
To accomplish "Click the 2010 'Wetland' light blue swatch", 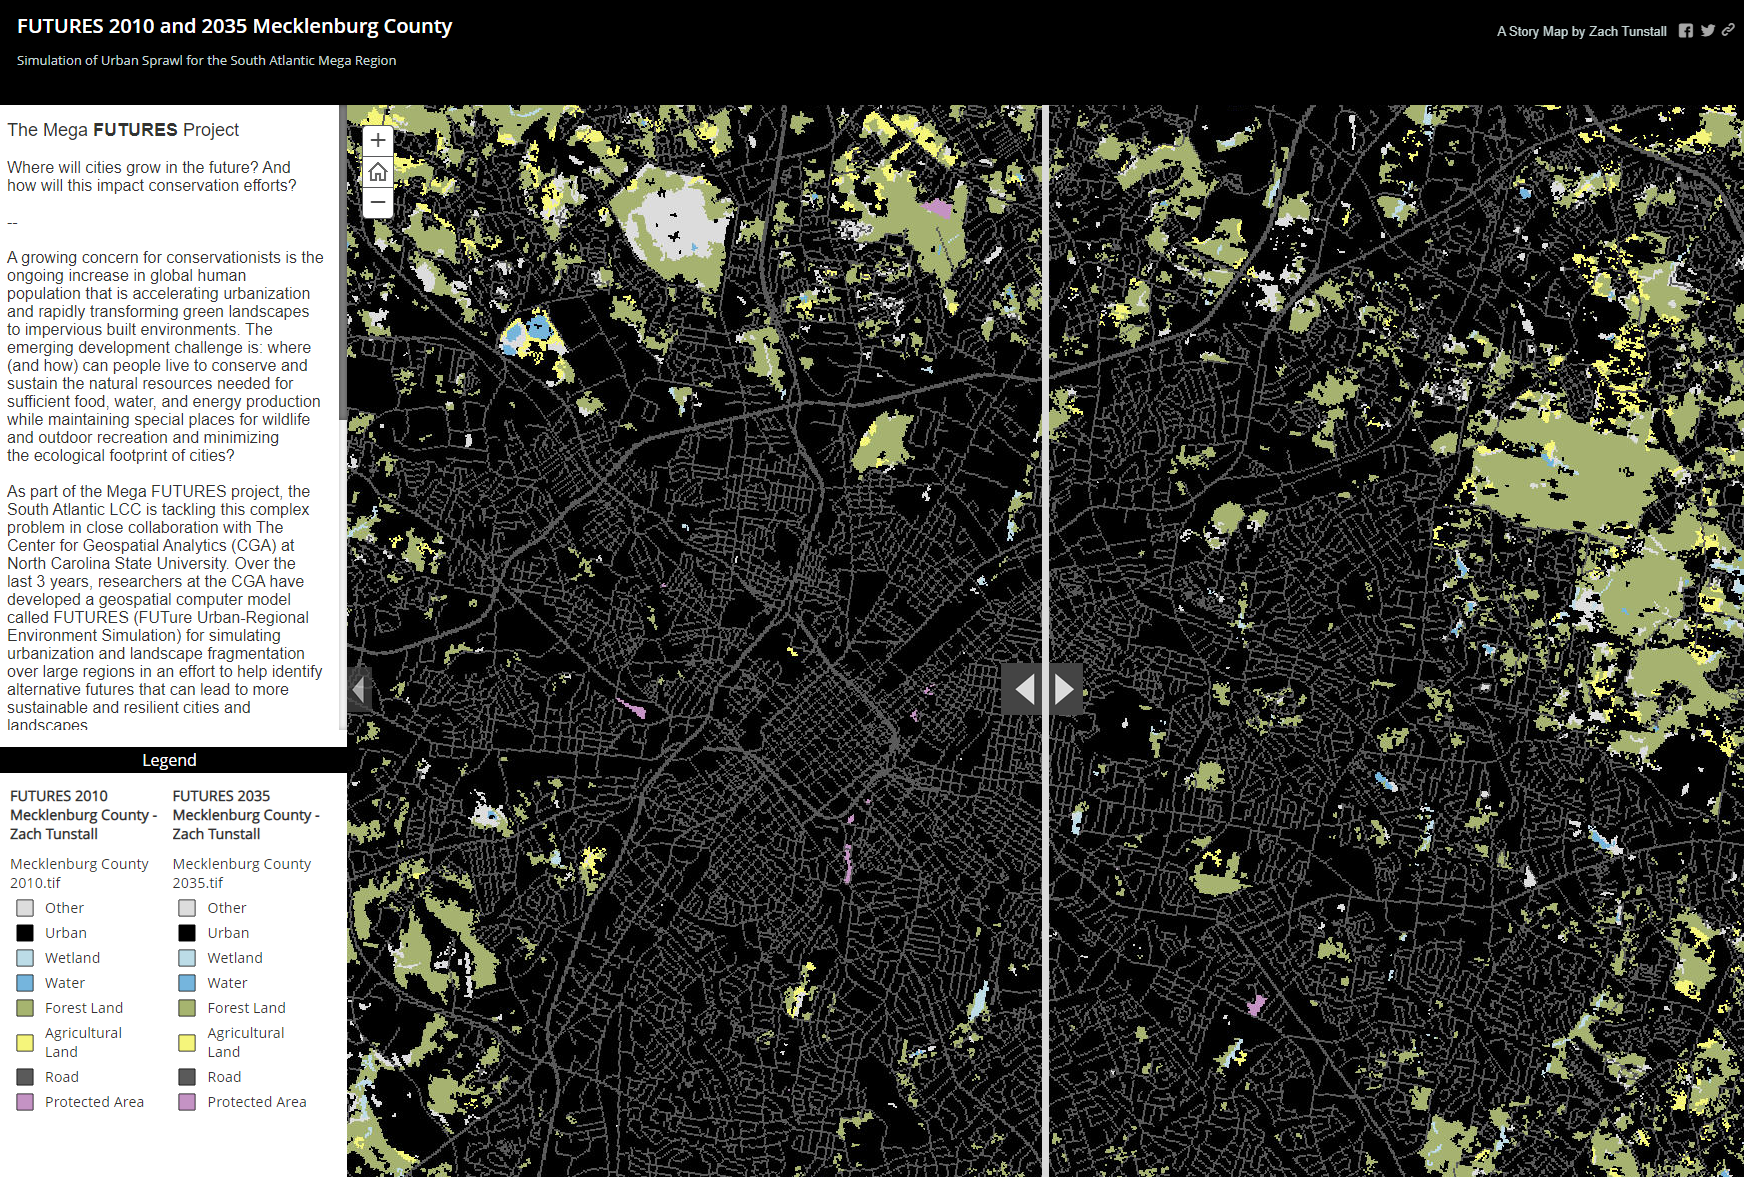I will tap(25, 958).
